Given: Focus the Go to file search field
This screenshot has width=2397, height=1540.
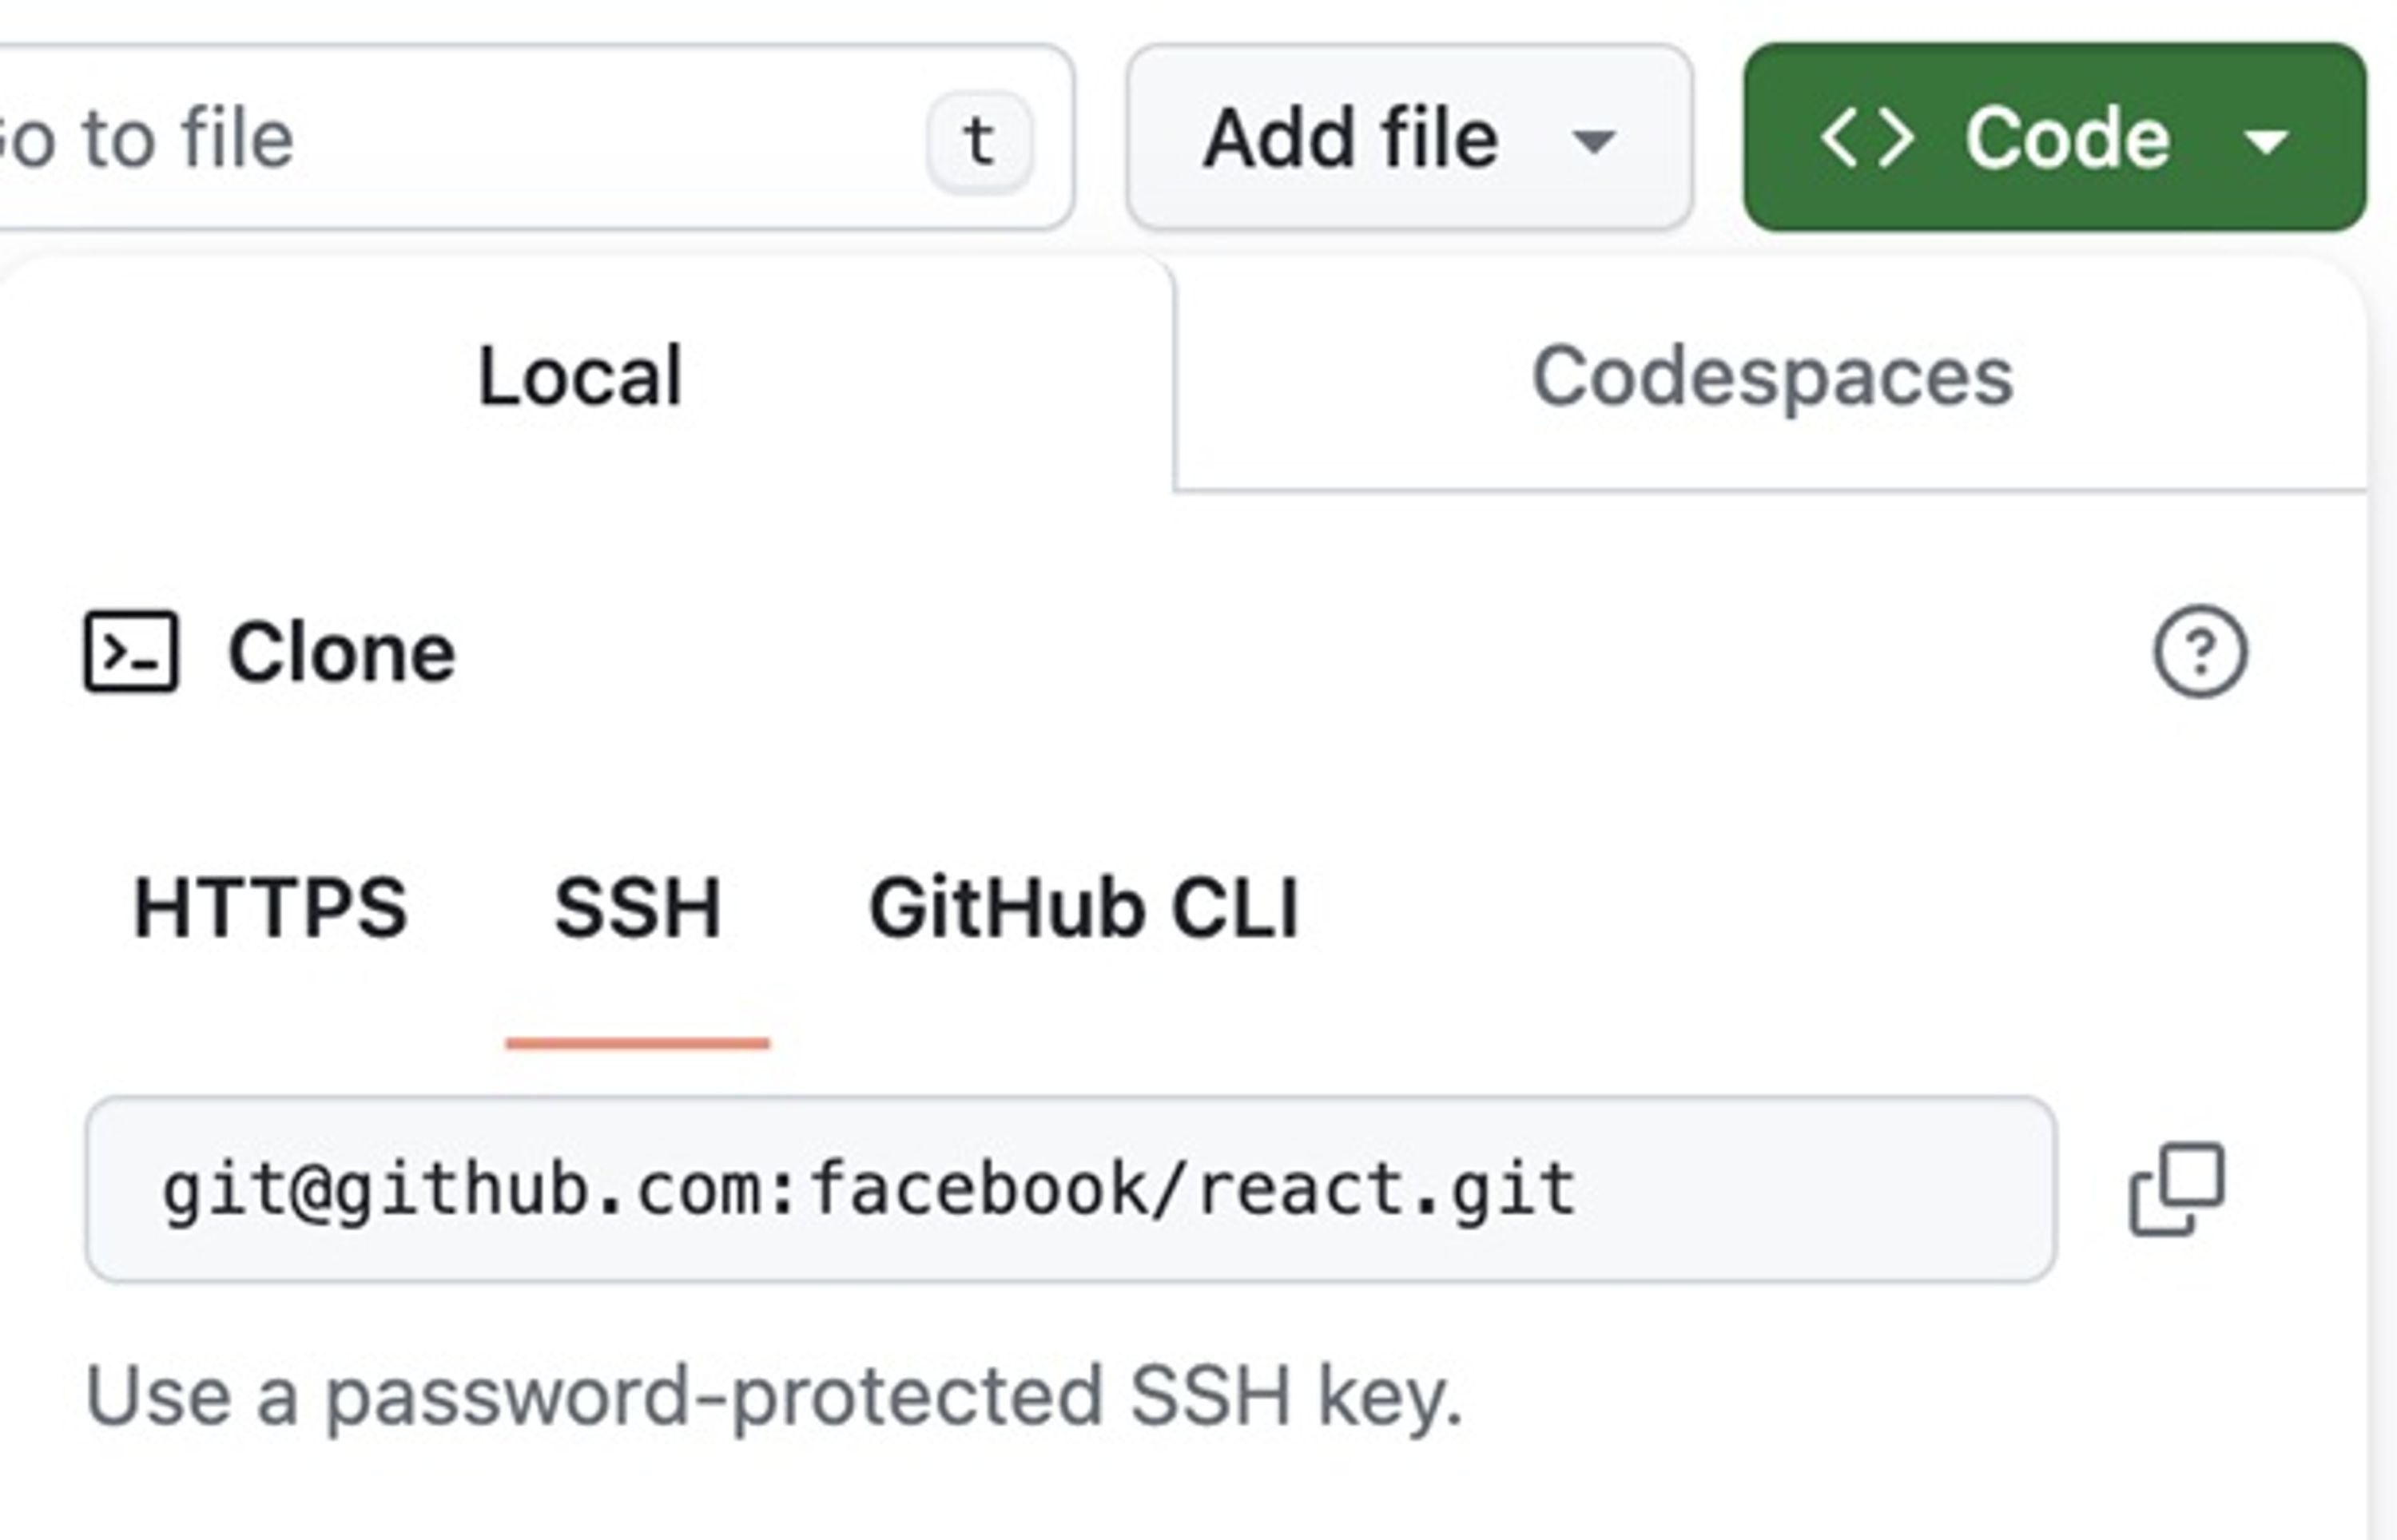Looking at the screenshot, I should pos(450,138).
